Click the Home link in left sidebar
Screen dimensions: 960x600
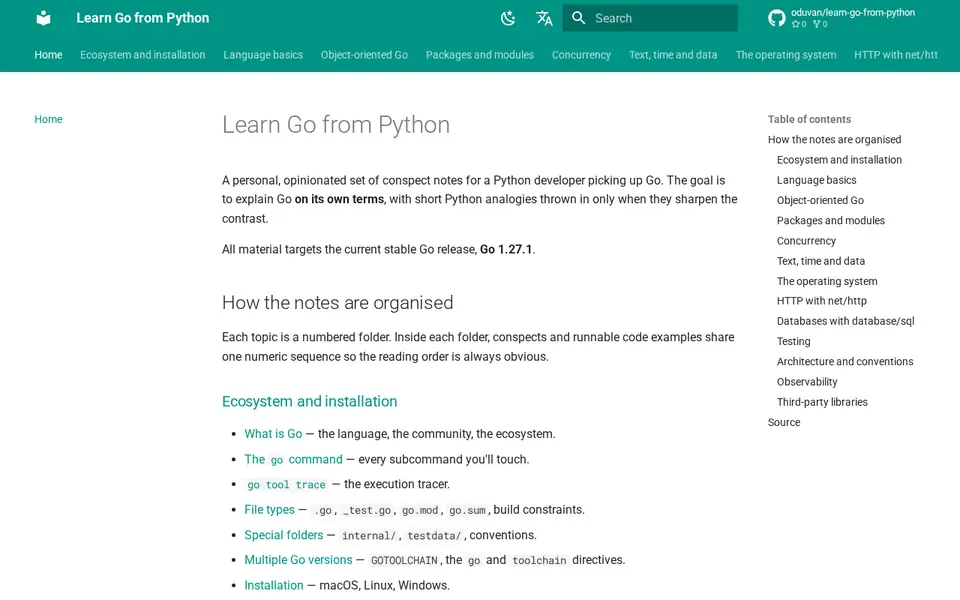(48, 119)
